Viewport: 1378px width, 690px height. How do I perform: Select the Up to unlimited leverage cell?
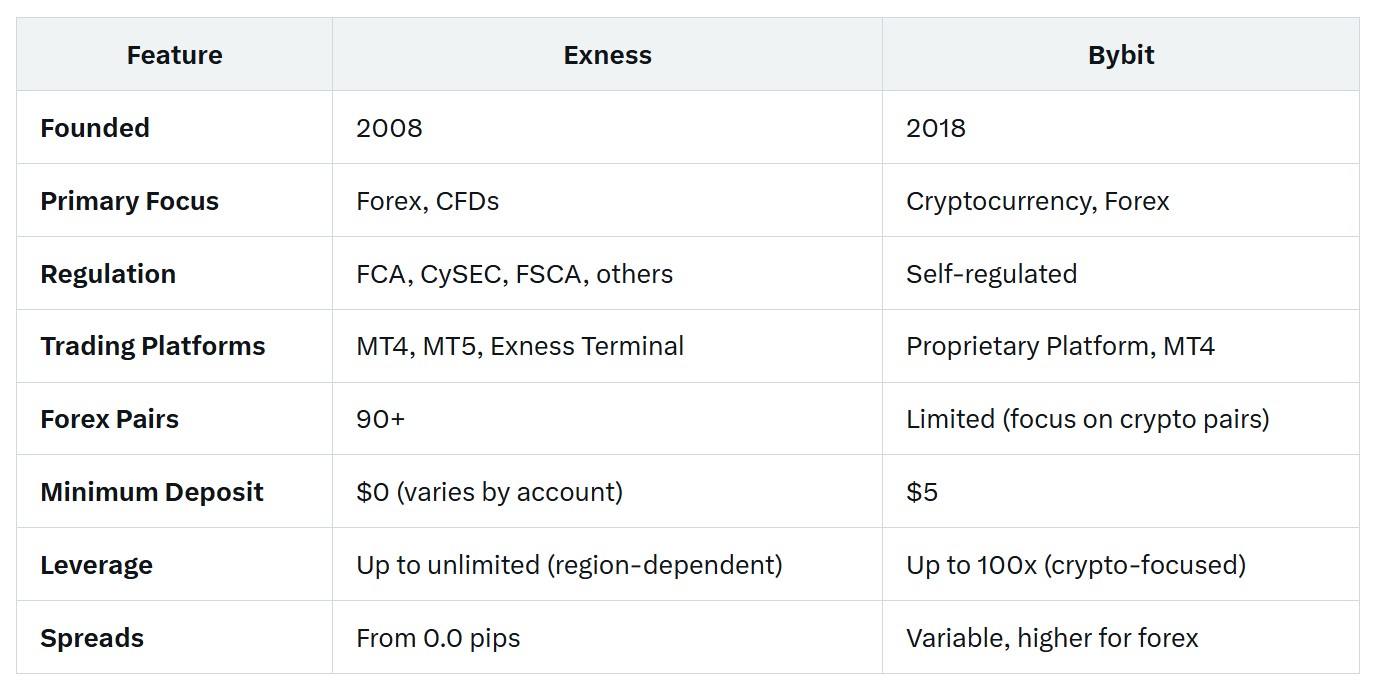[569, 565]
